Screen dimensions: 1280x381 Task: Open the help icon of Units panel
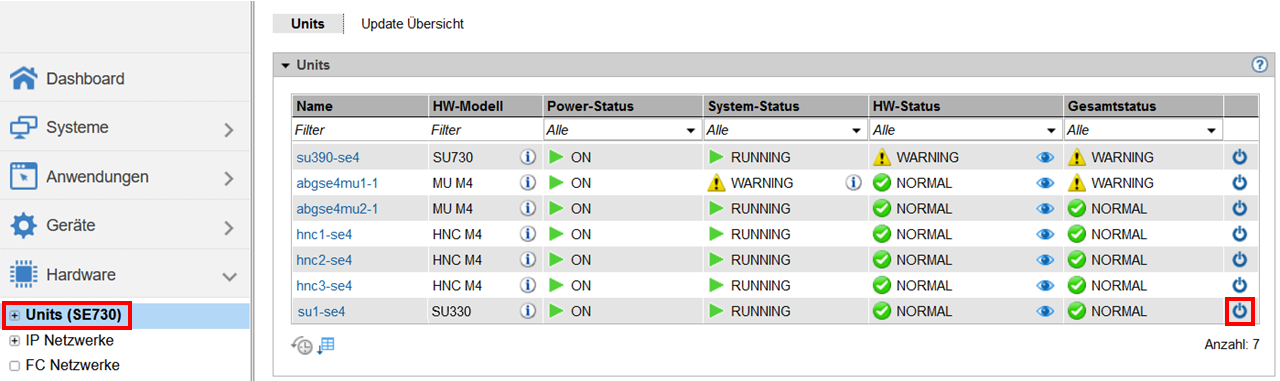pos(1260,64)
